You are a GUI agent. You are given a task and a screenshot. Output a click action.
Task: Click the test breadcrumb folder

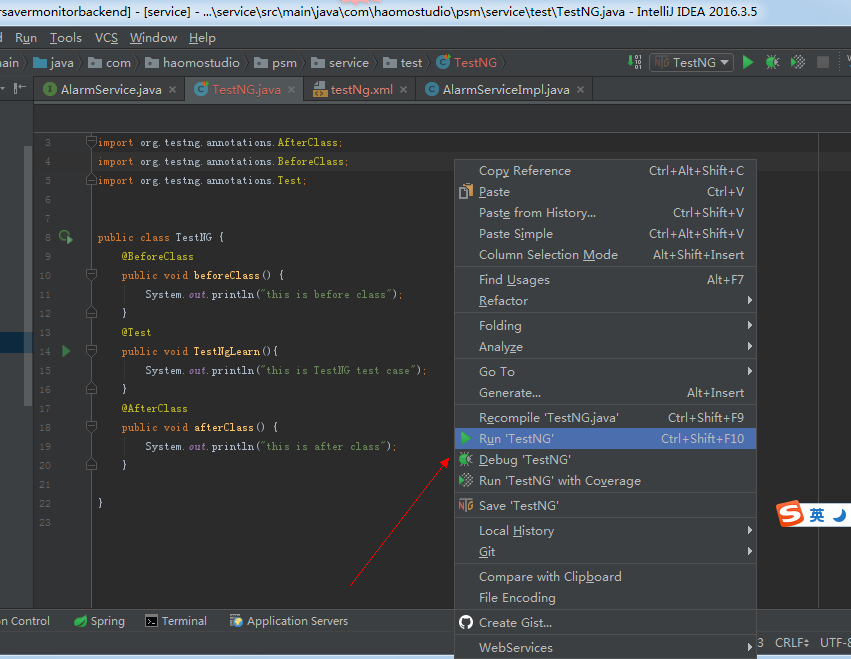pyautogui.click(x=402, y=63)
